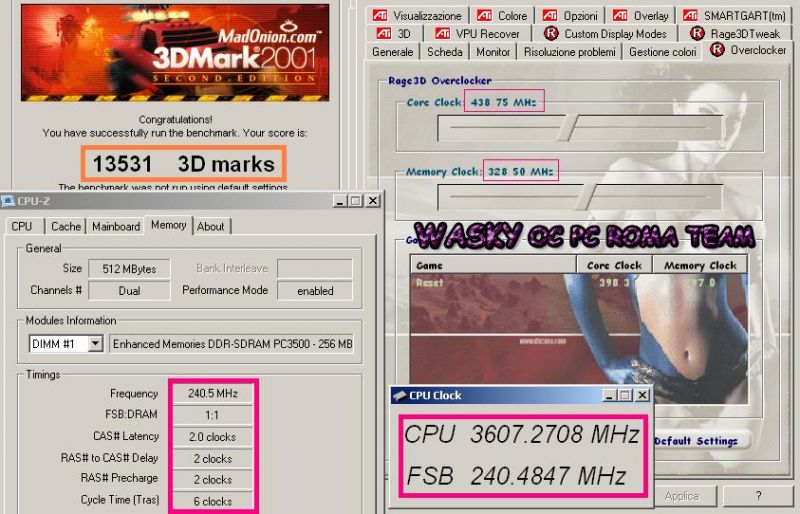
Task: Open the SMARTGART(tm) tab
Action: pos(735,16)
